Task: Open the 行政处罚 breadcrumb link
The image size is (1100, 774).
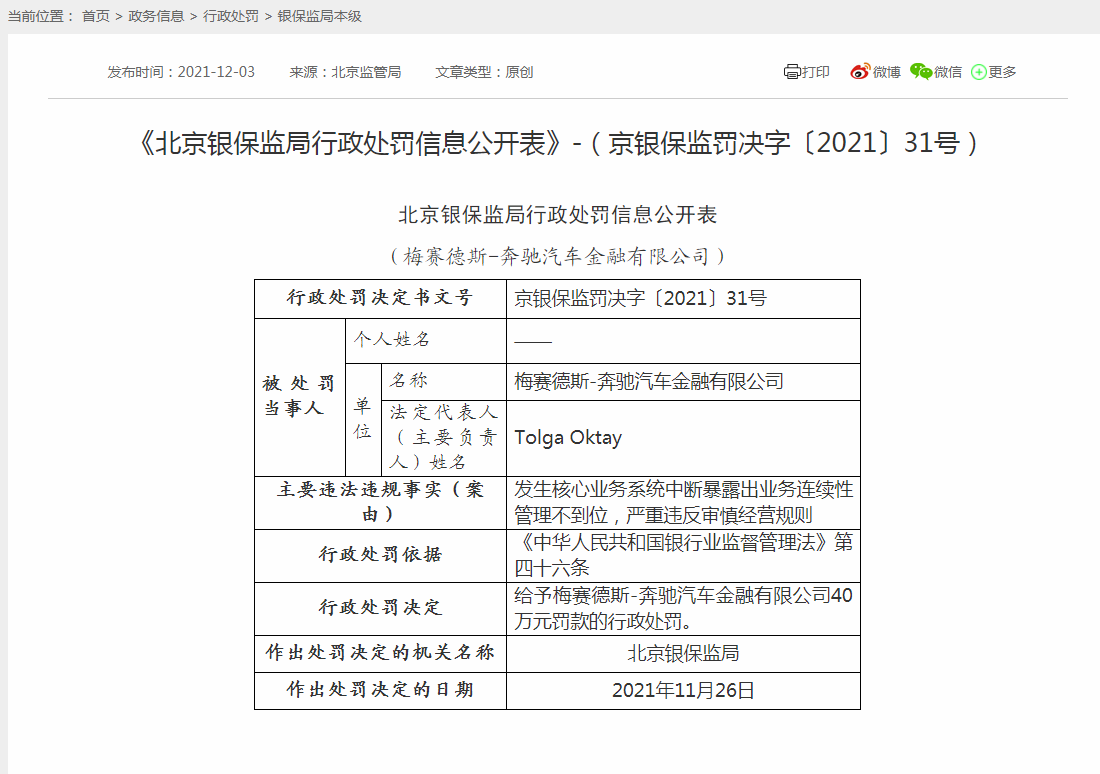Action: point(231,16)
